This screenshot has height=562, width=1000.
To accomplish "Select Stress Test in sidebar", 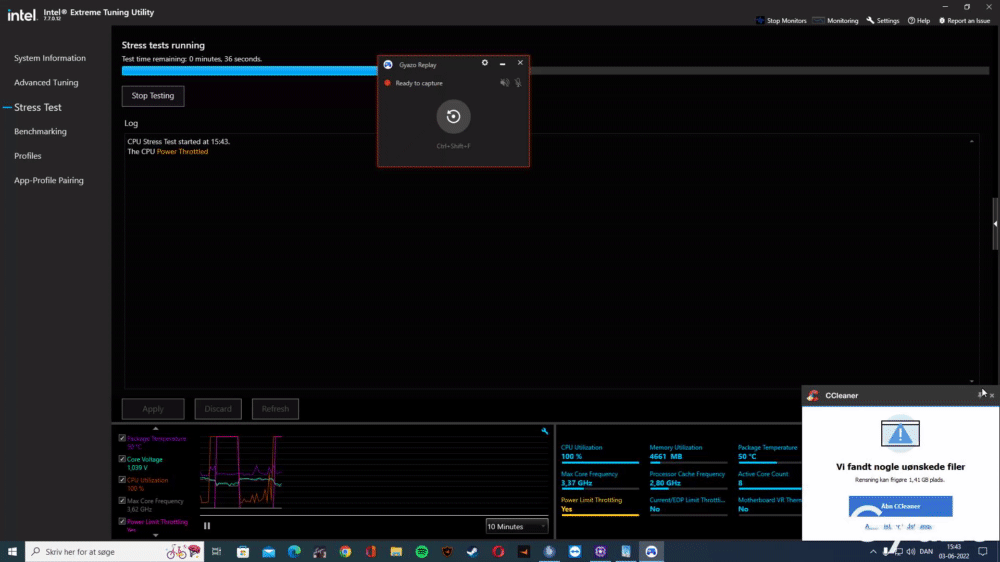I will 38,107.
